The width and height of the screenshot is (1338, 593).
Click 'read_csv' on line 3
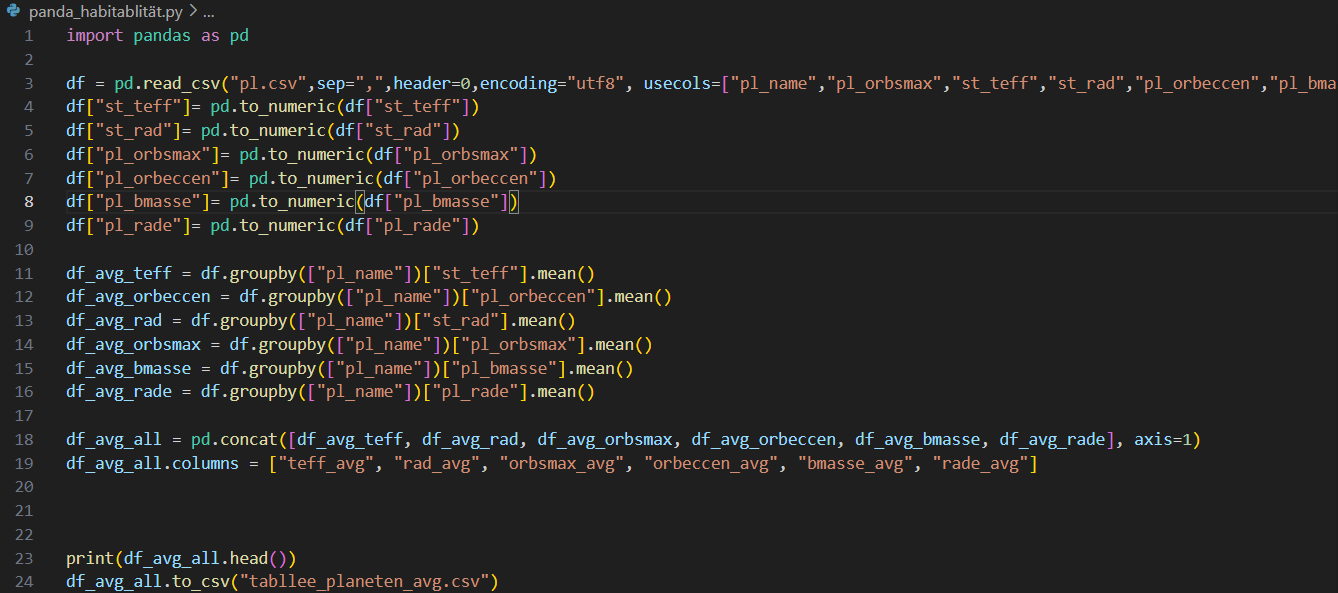coord(182,83)
